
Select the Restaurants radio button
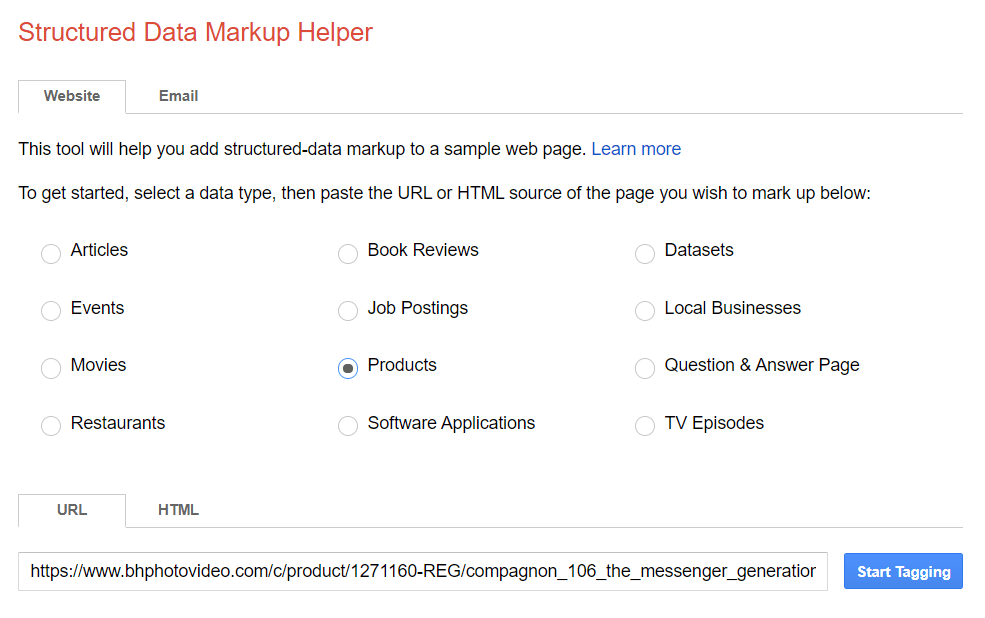pyautogui.click(x=51, y=426)
